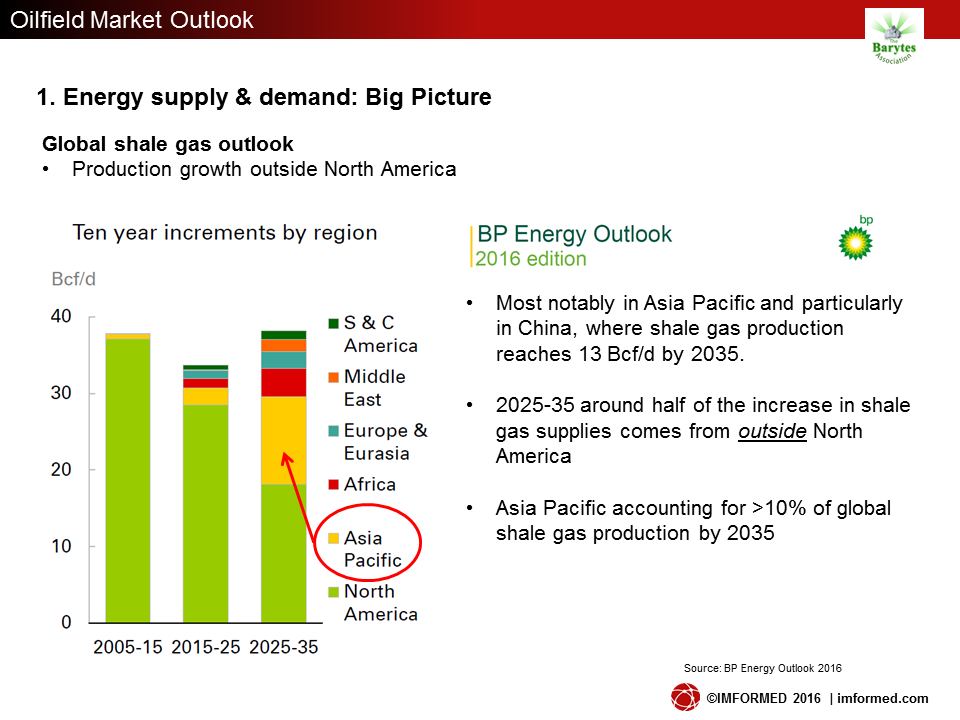Click the 2005-15 North America green bar
960x720 pixels.
tap(128, 481)
